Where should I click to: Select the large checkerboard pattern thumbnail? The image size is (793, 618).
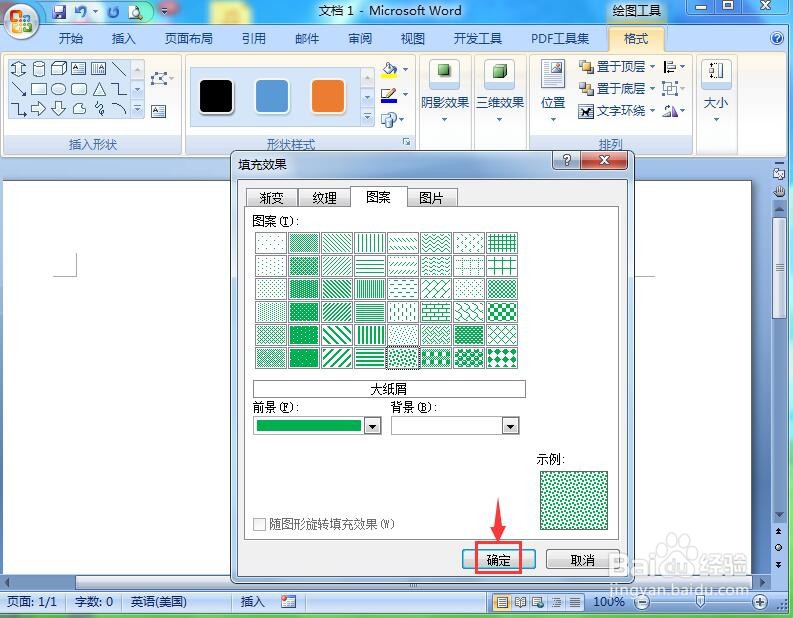(x=502, y=312)
